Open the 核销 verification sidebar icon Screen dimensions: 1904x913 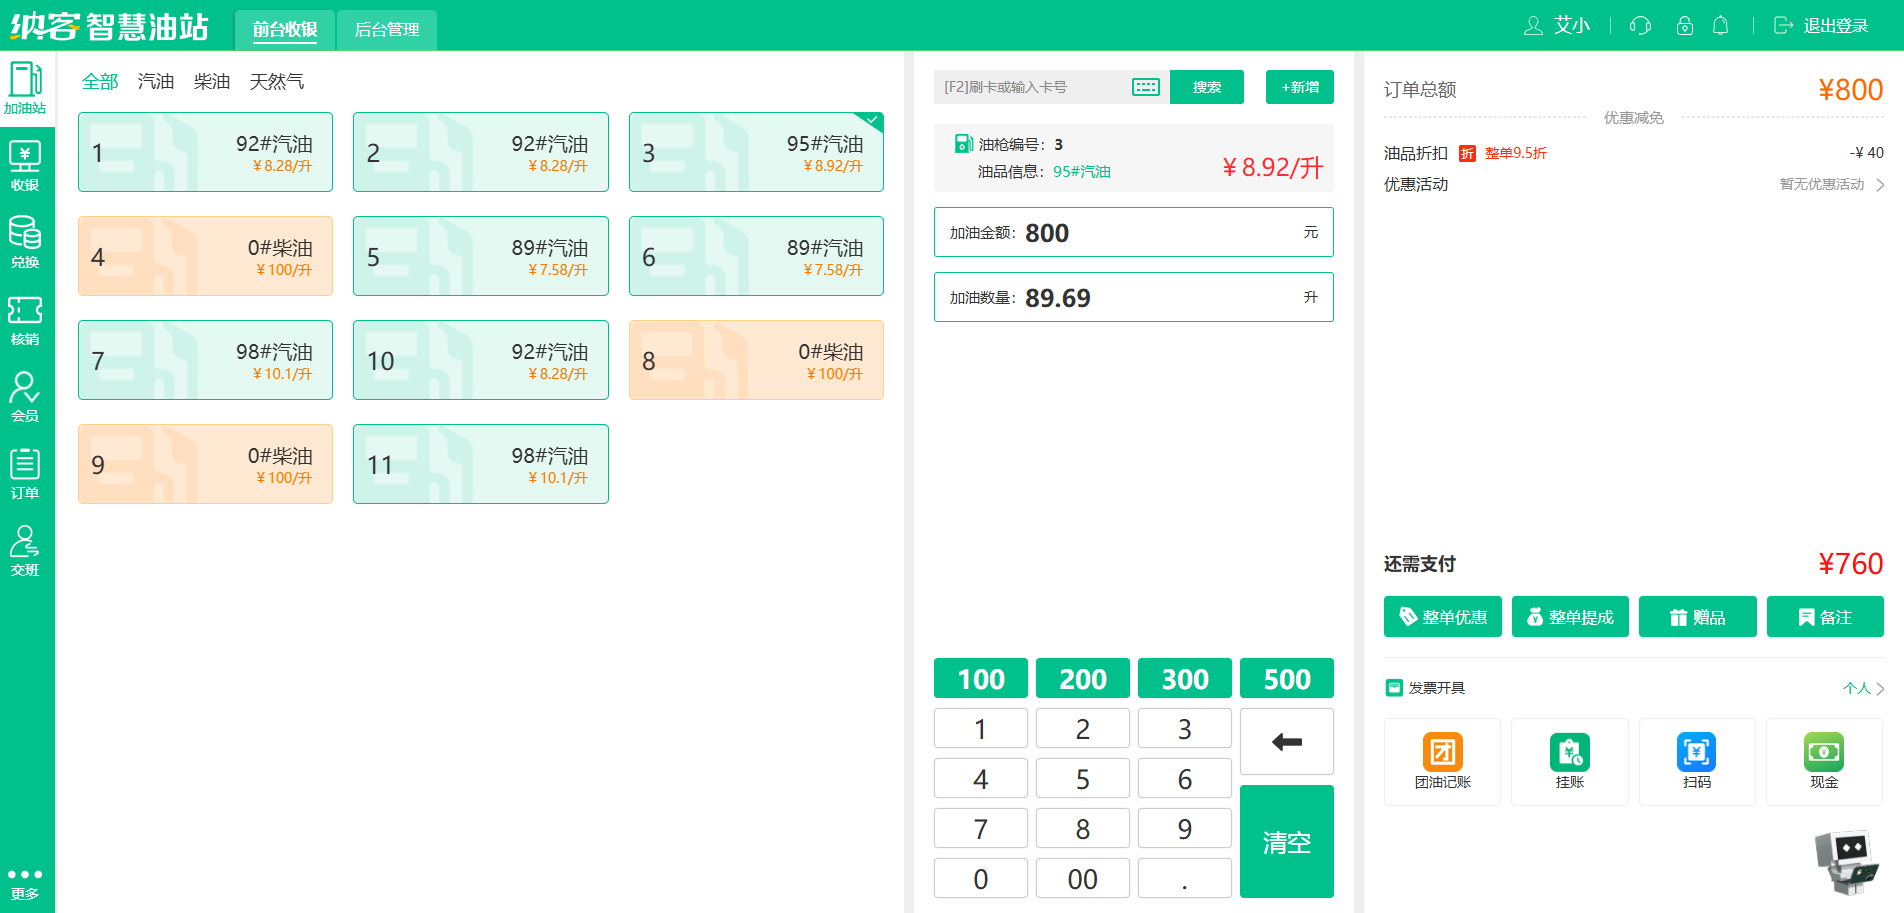(25, 319)
